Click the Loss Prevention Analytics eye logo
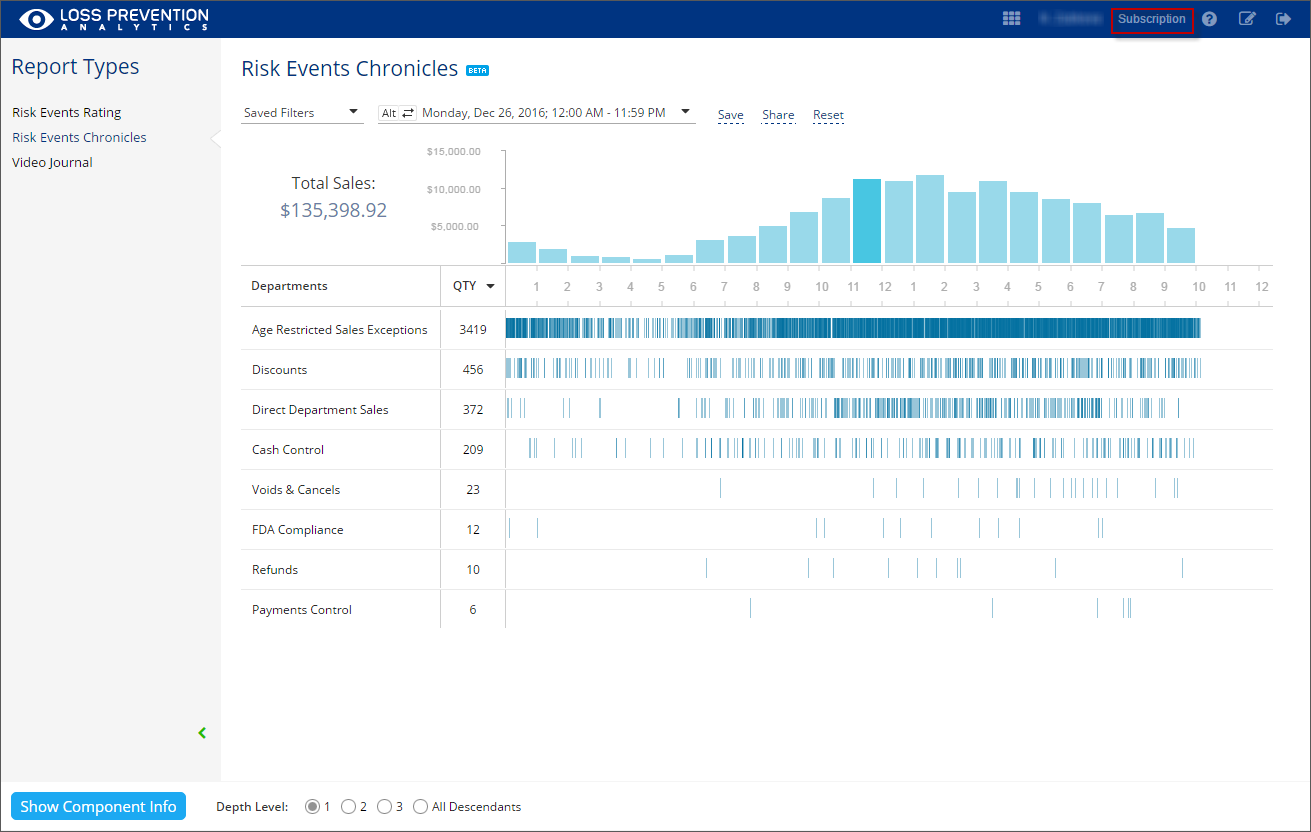Screen dimensions: 1311x832 (37, 18)
